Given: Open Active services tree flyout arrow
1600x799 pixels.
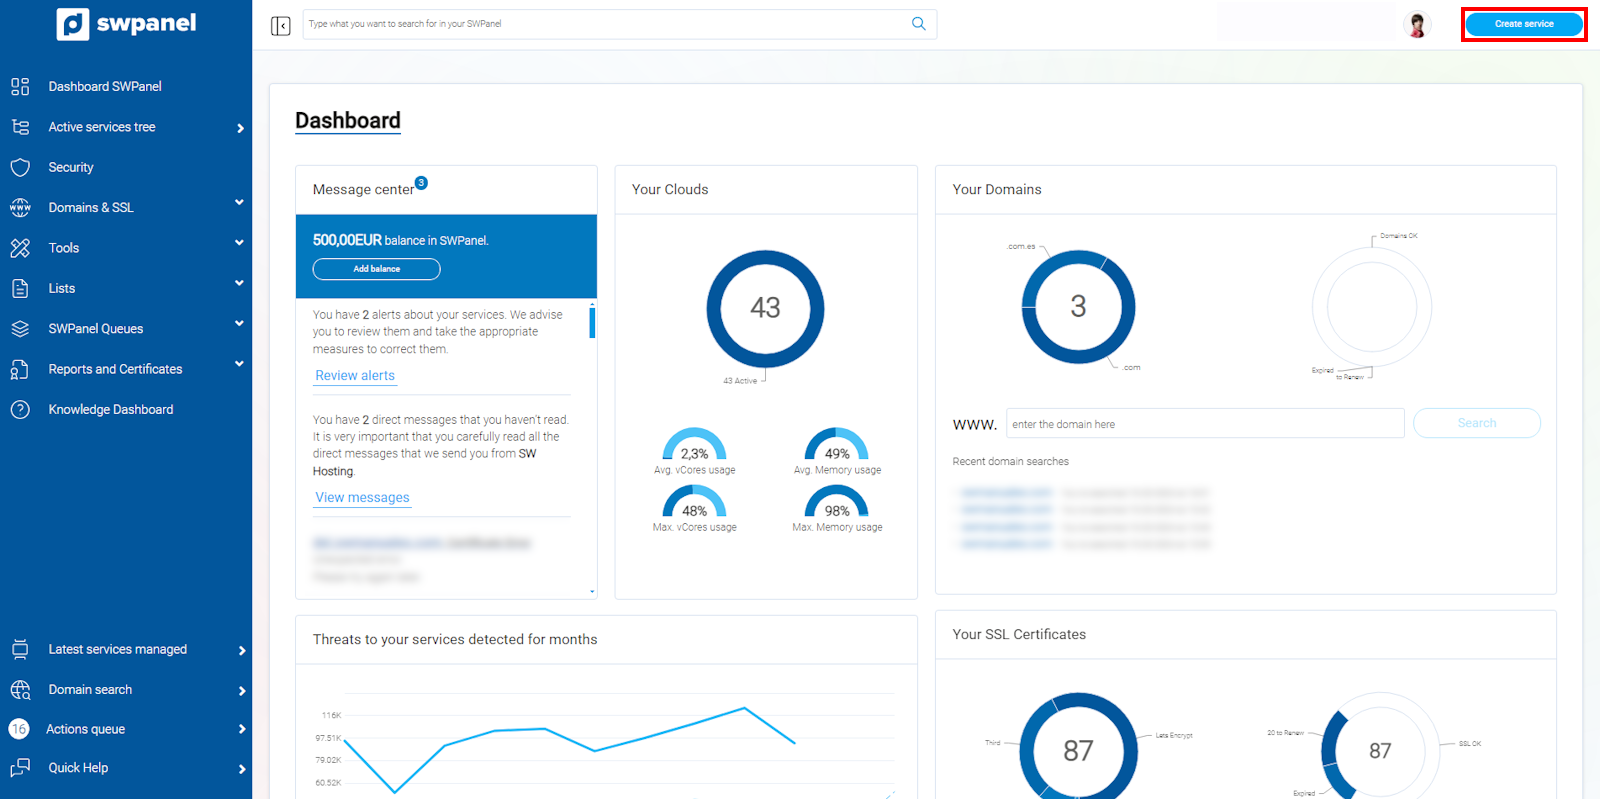Looking at the screenshot, I should coord(240,128).
